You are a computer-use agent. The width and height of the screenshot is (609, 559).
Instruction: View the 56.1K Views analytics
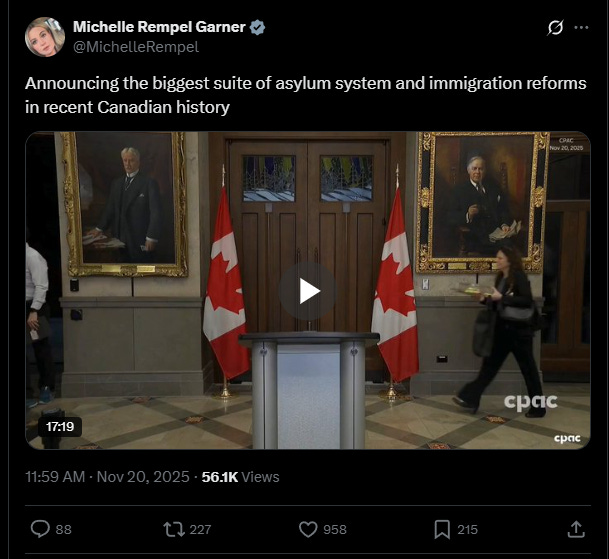[240, 477]
